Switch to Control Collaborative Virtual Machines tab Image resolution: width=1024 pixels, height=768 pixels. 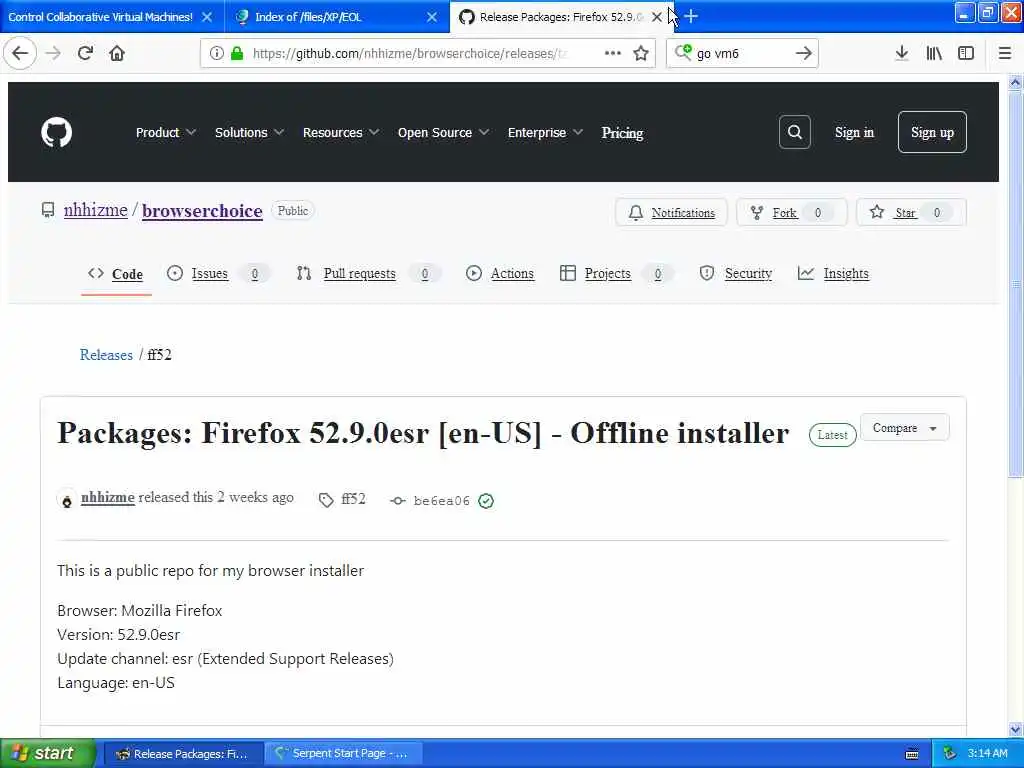coord(101,17)
